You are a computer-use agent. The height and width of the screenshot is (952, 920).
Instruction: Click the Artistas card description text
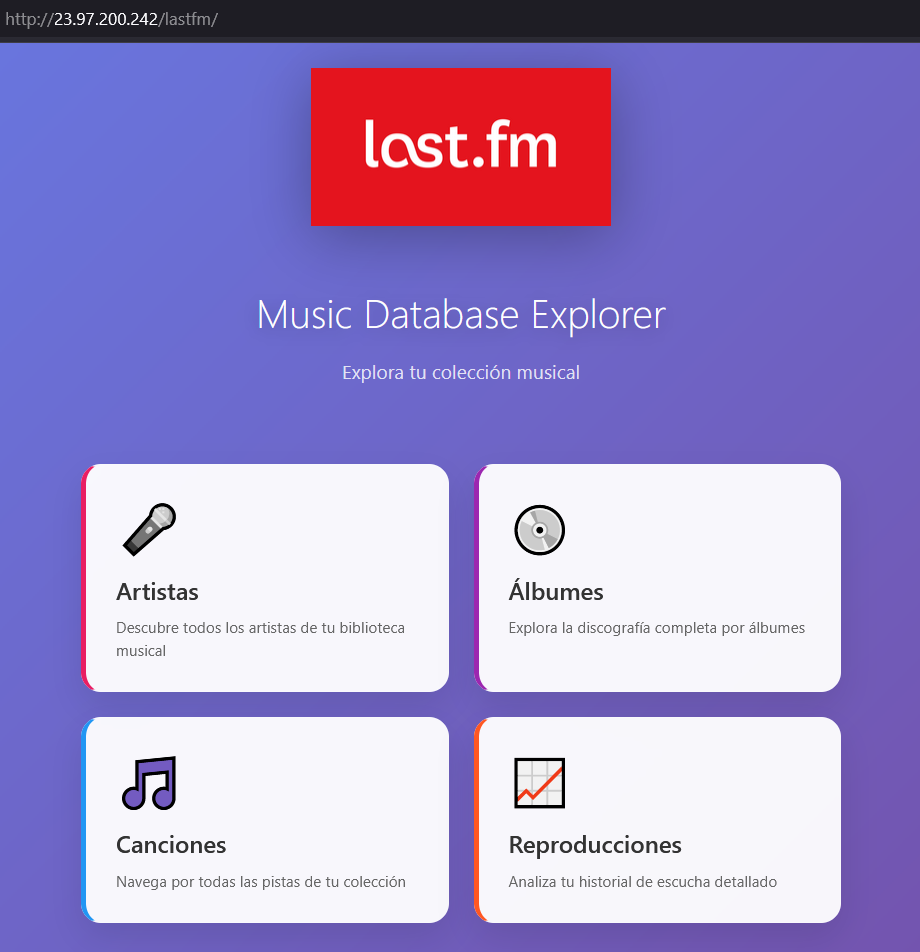click(x=260, y=639)
